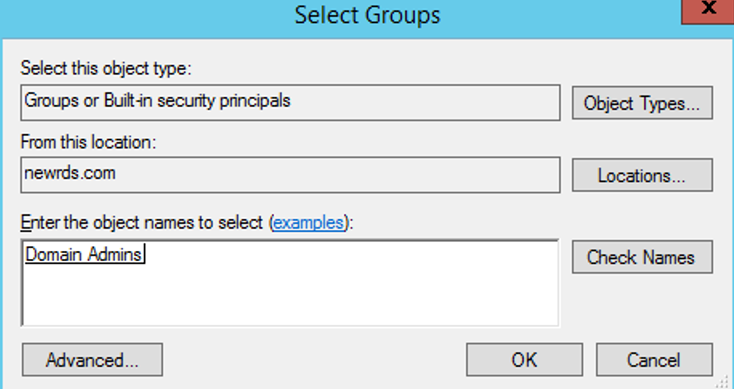The height and width of the screenshot is (389, 734).
Task: Open the Advanced search options
Action: pos(92,360)
